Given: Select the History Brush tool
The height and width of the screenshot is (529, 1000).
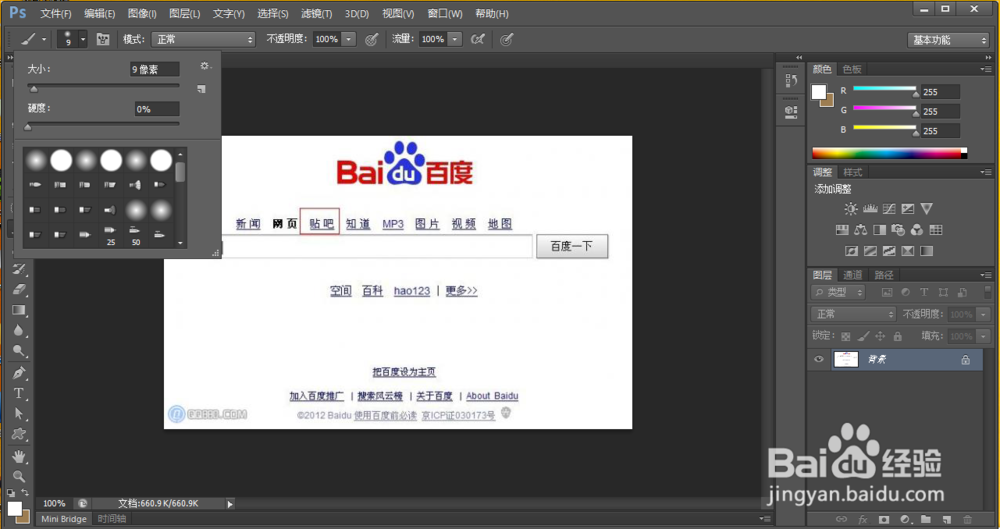Looking at the screenshot, I should [x=19, y=269].
